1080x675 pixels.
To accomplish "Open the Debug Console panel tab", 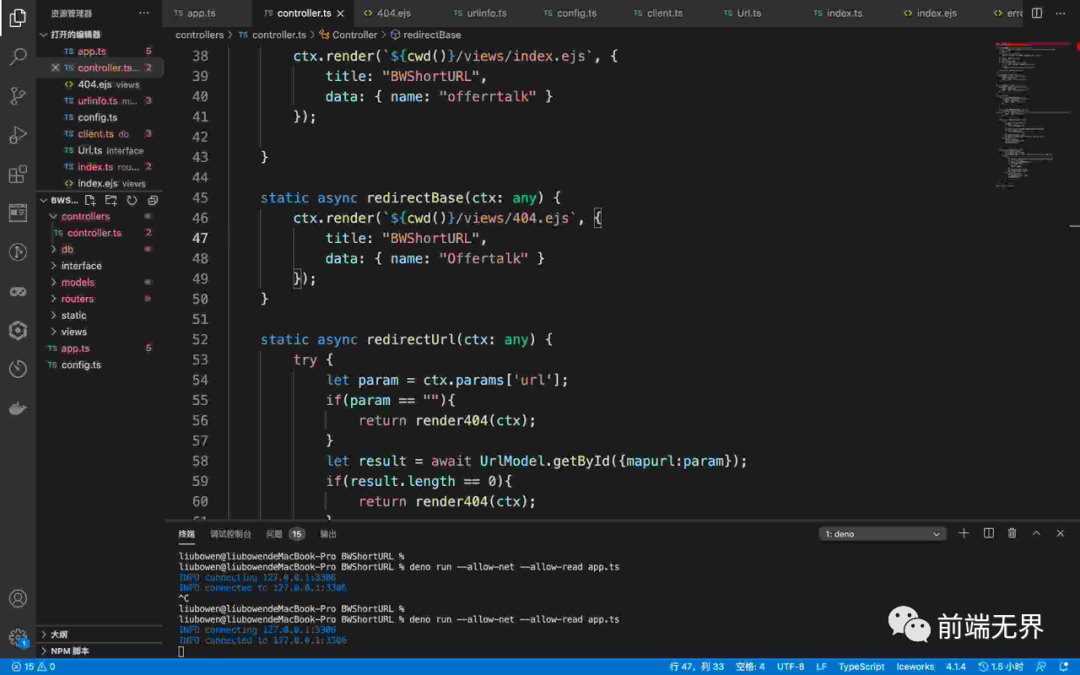I will tap(231, 534).
